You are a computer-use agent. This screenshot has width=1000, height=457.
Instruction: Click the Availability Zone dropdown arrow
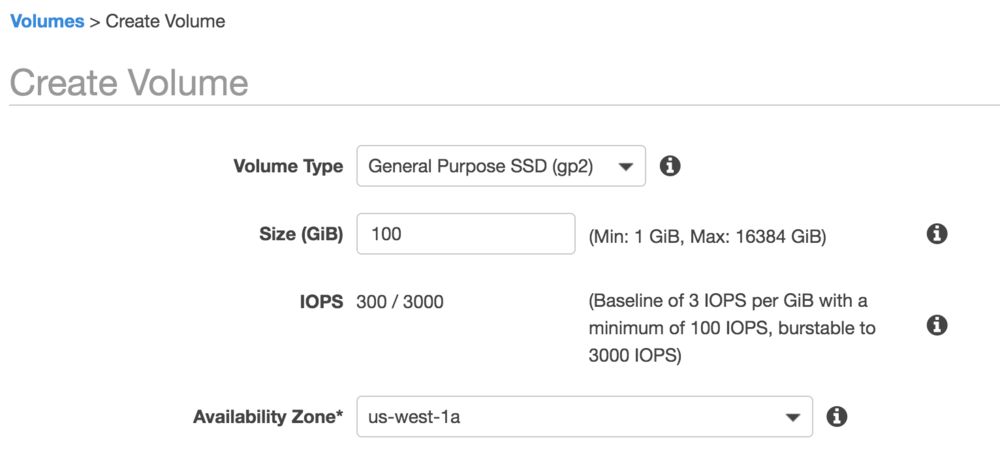point(793,418)
